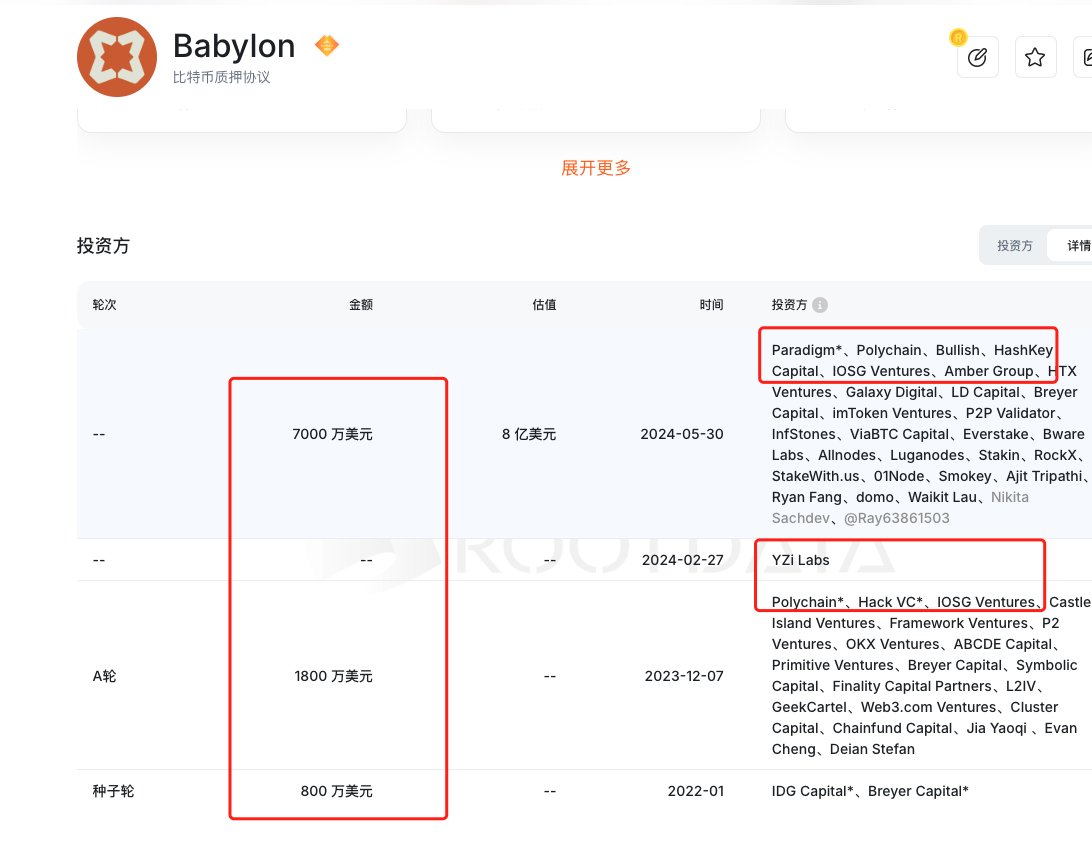Open investor ViaBTC Capital link
The height and width of the screenshot is (849, 1092).
(899, 434)
